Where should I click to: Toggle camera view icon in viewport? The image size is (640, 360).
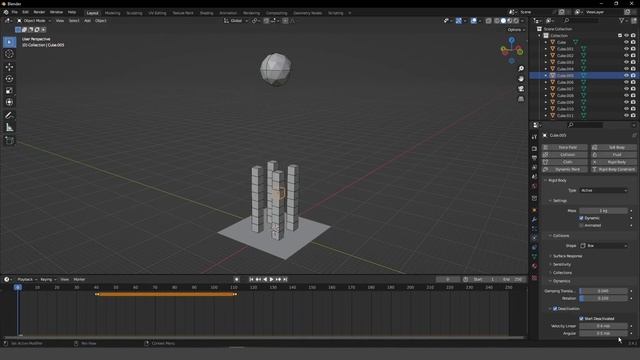[521, 89]
